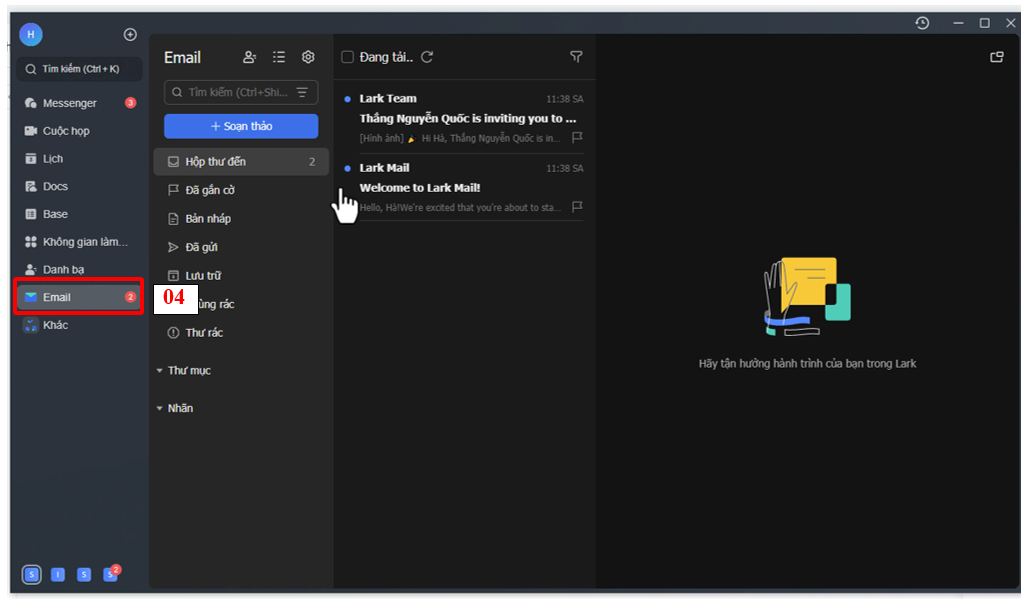Screen dimensions: 1031x604
Task: Switch to account icon with badge 2
Action: click(110, 574)
